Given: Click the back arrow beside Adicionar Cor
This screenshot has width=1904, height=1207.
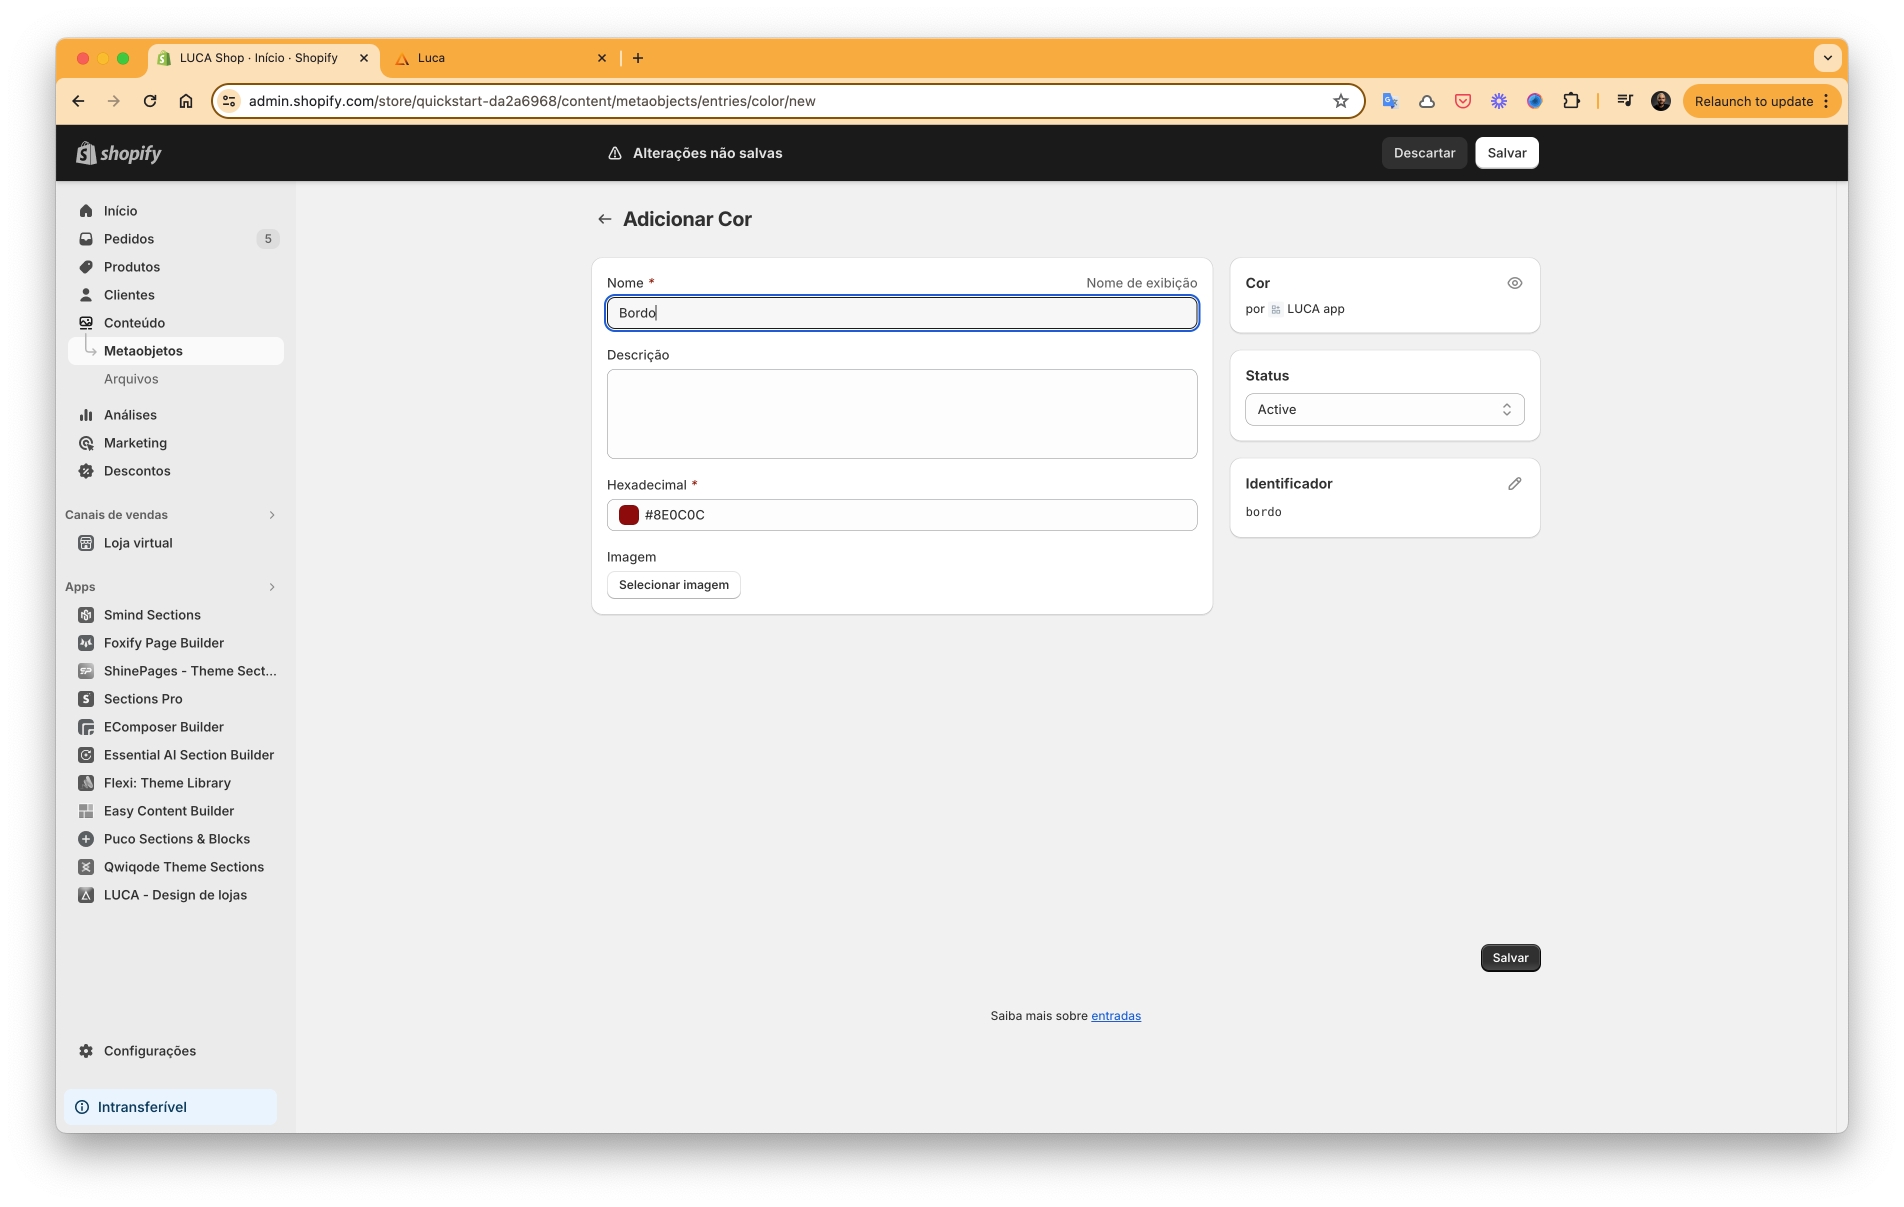Looking at the screenshot, I should point(604,219).
